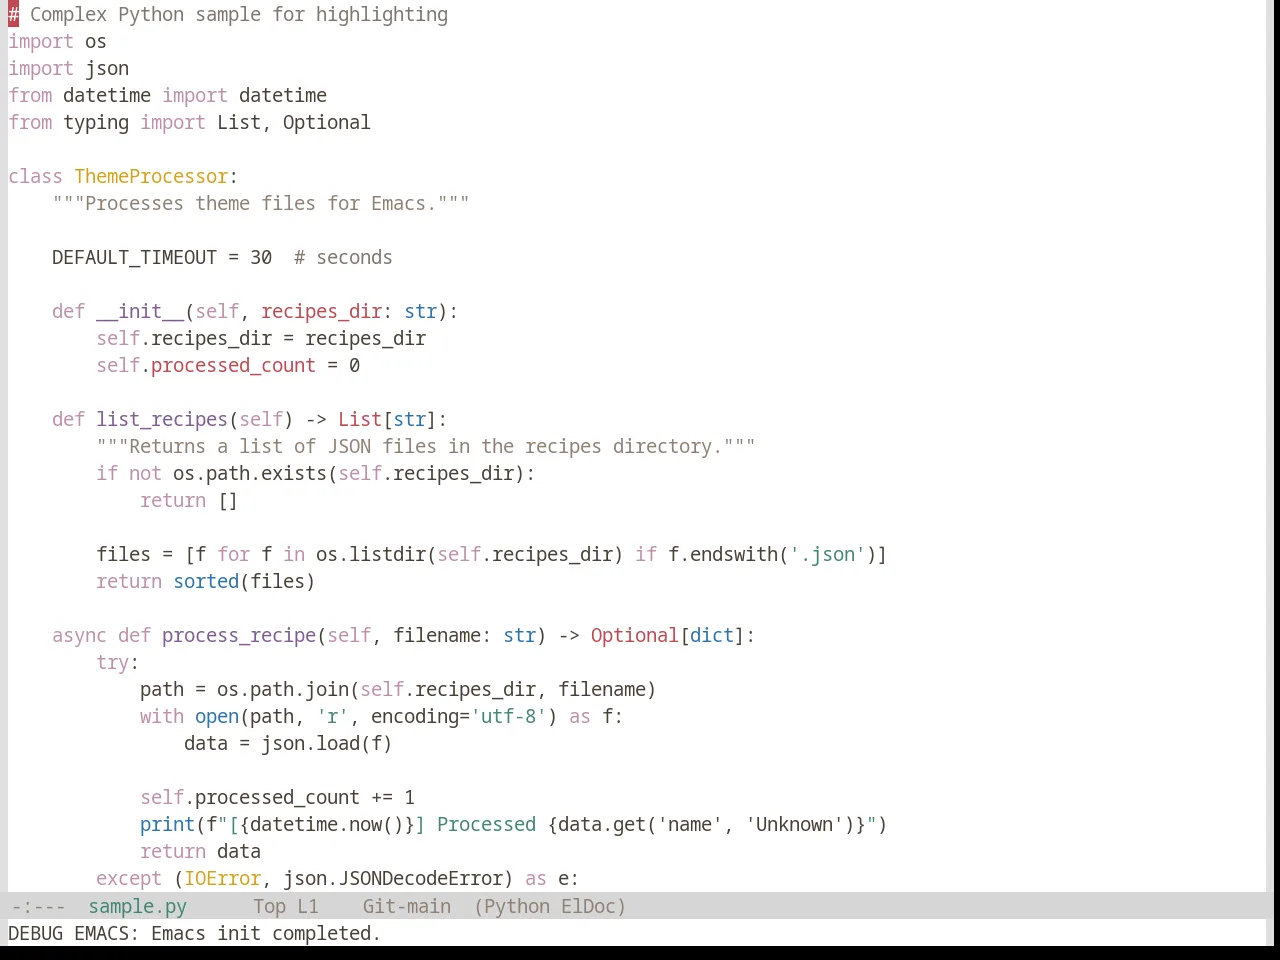This screenshot has height=960, width=1280.
Task: Click the print call with f-string
Action: 514,825
